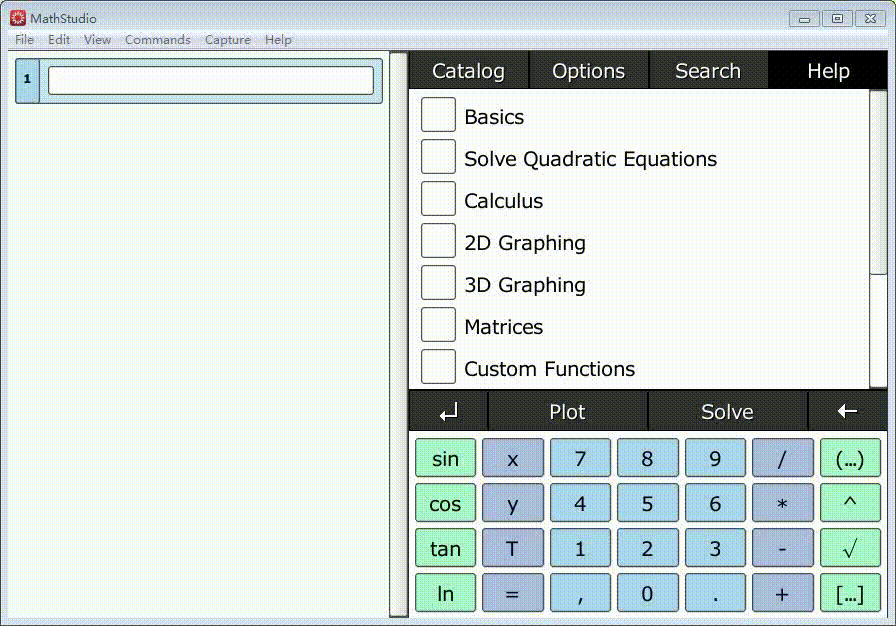Tap the number 6 key
This screenshot has width=896, height=626.
tap(715, 503)
